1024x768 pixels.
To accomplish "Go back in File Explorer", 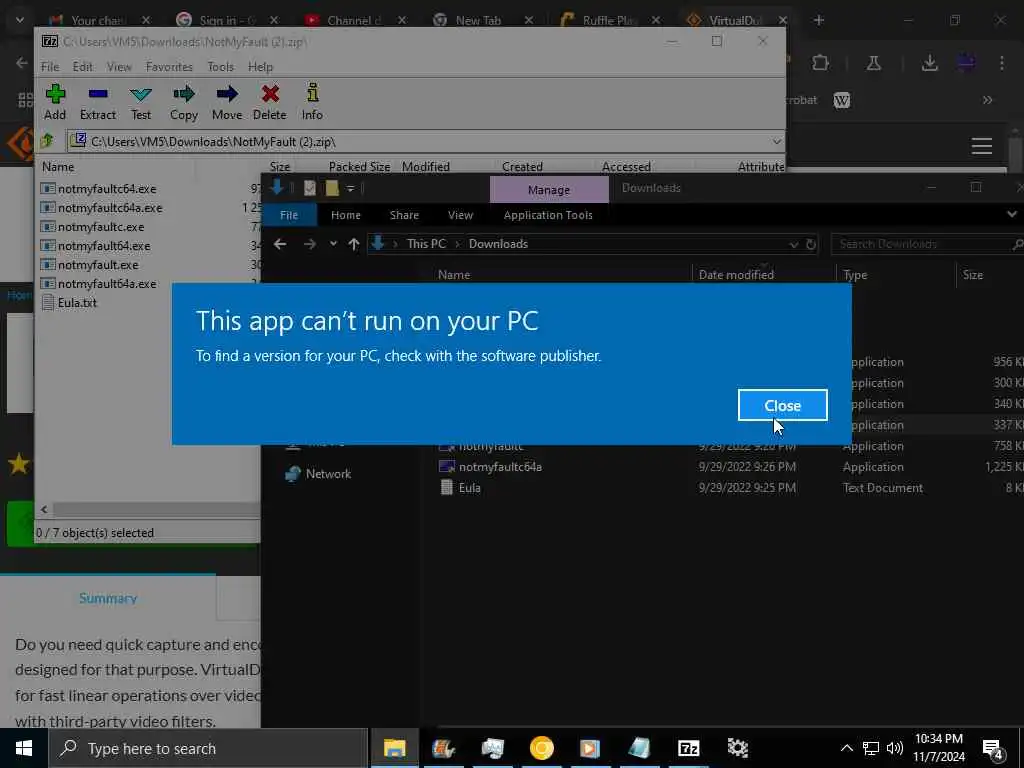I will pos(280,244).
